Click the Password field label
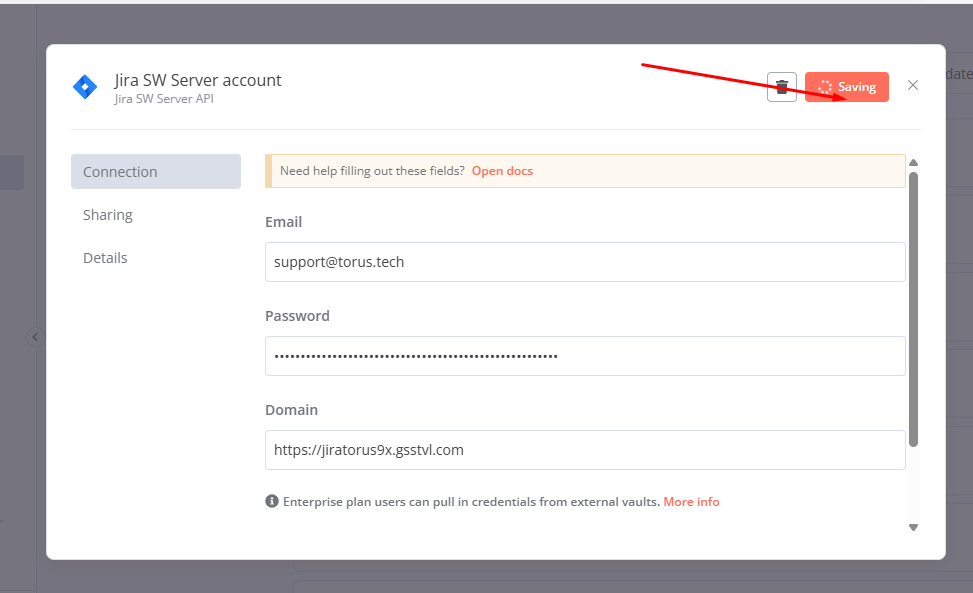The width and height of the screenshot is (973, 593). pos(297,316)
